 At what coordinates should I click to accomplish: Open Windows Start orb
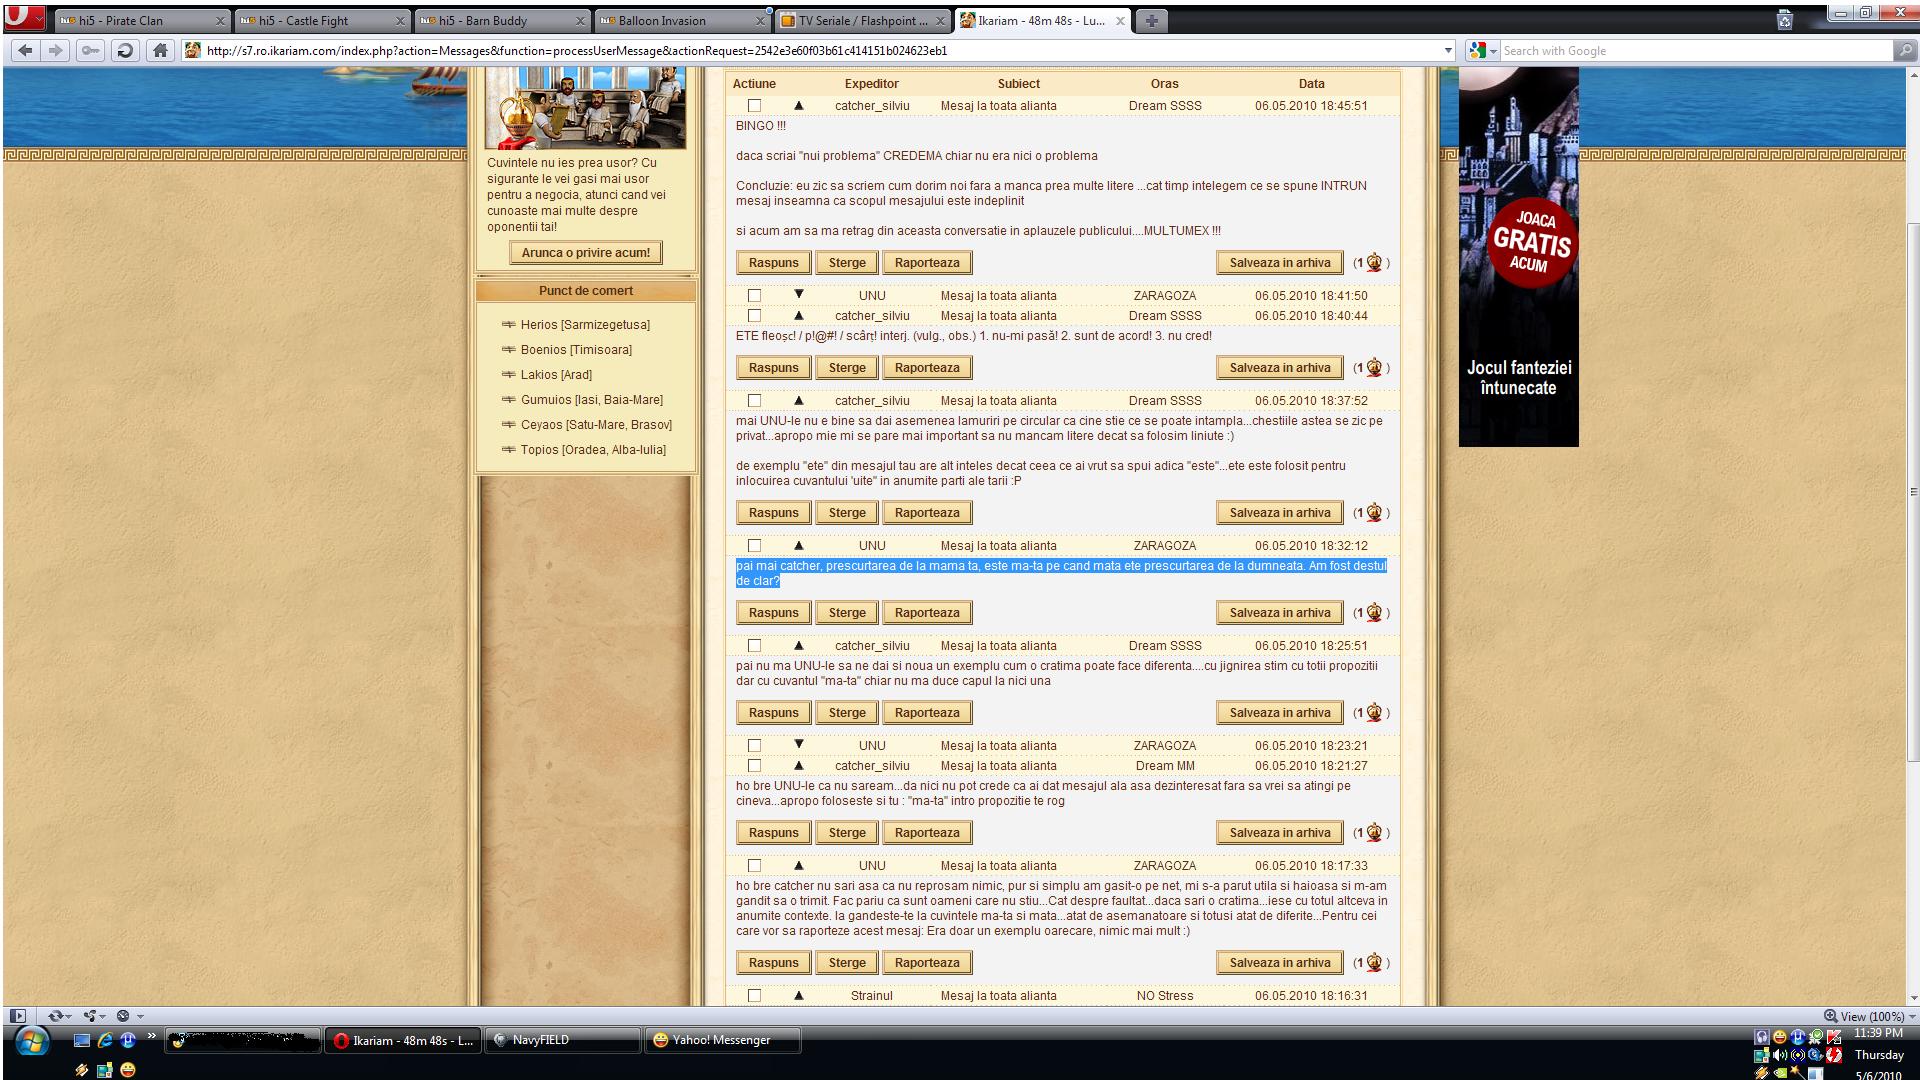tap(31, 1042)
